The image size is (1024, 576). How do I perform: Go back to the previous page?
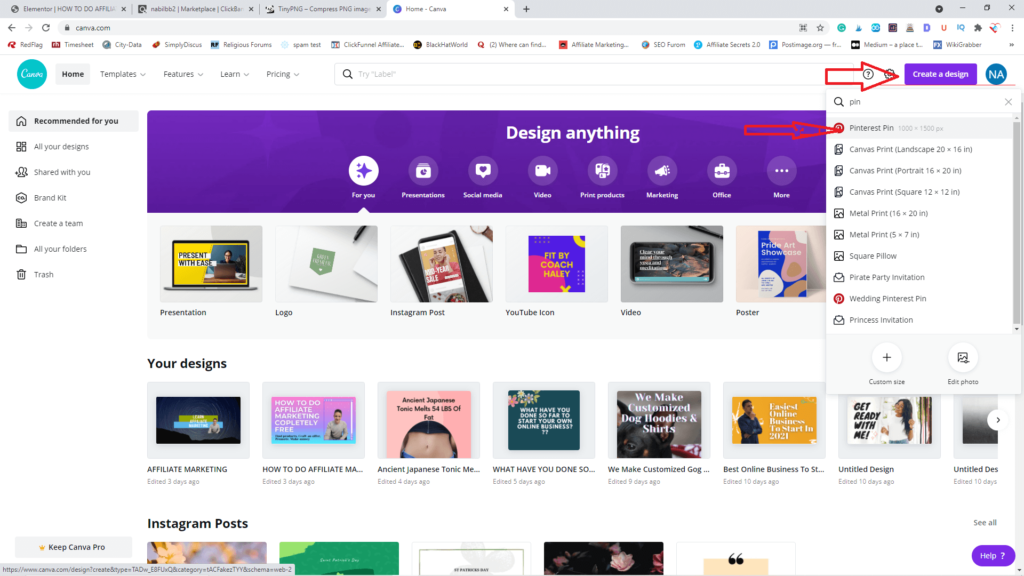tap(12, 27)
